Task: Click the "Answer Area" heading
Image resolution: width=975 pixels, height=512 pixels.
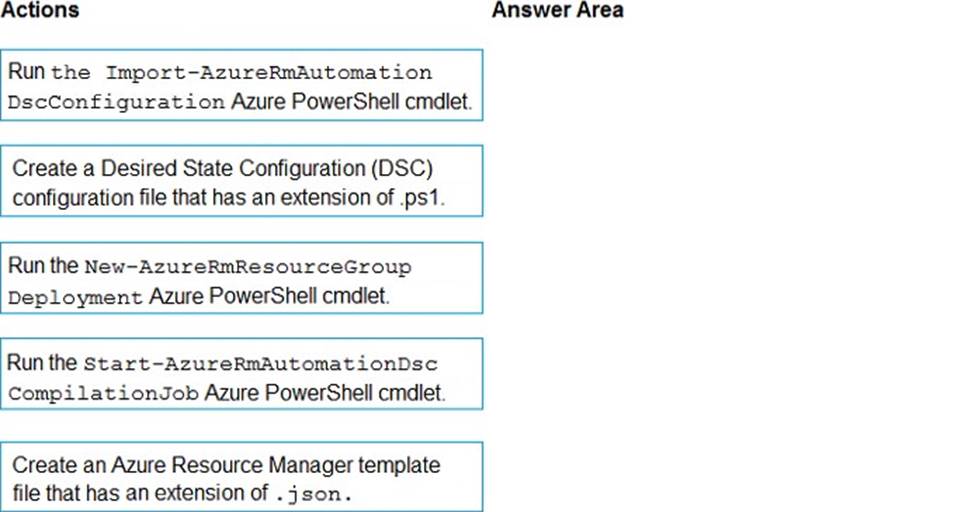Action: pos(557,10)
